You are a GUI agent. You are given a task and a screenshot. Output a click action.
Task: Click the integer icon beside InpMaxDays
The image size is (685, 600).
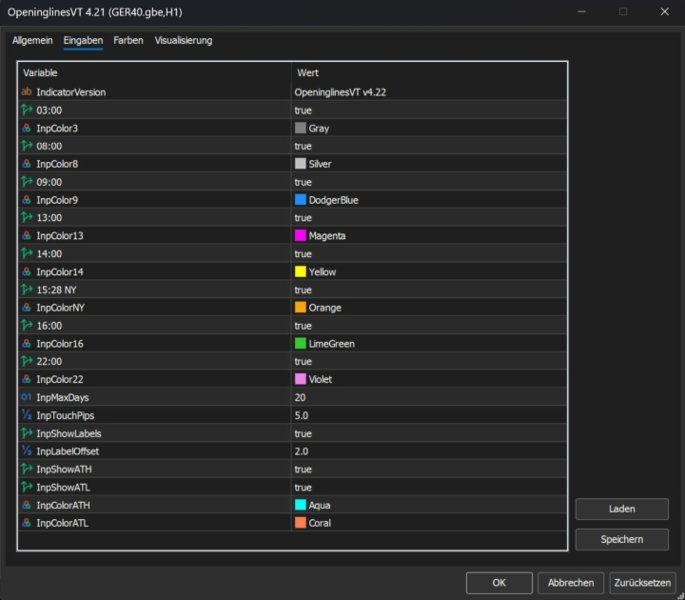tap(26, 397)
